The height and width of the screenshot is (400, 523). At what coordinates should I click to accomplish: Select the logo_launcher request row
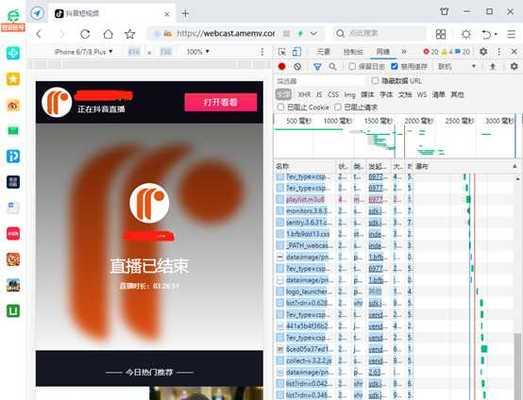pos(344,292)
